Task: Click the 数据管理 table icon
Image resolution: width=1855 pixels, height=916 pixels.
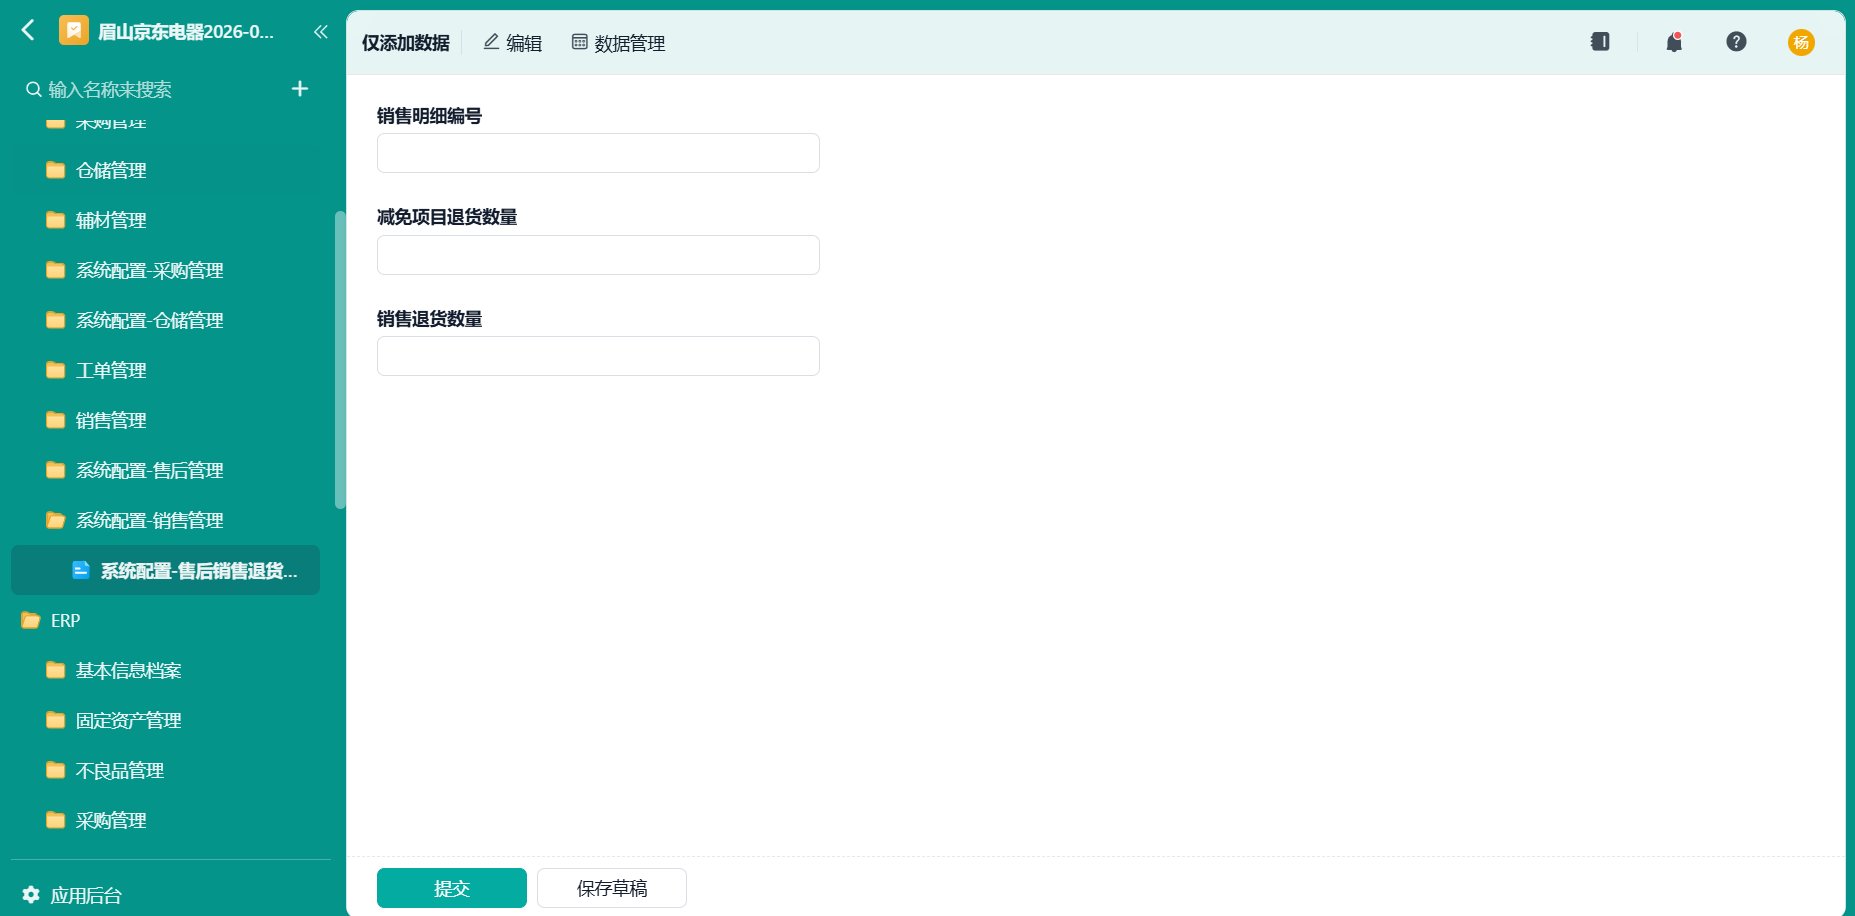Action: 579,42
